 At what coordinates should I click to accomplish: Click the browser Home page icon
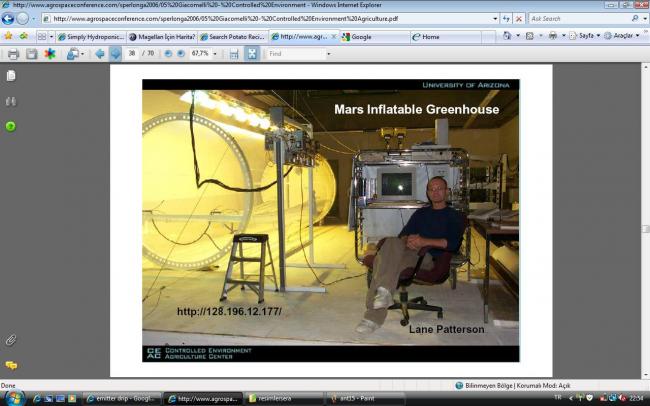click(507, 36)
